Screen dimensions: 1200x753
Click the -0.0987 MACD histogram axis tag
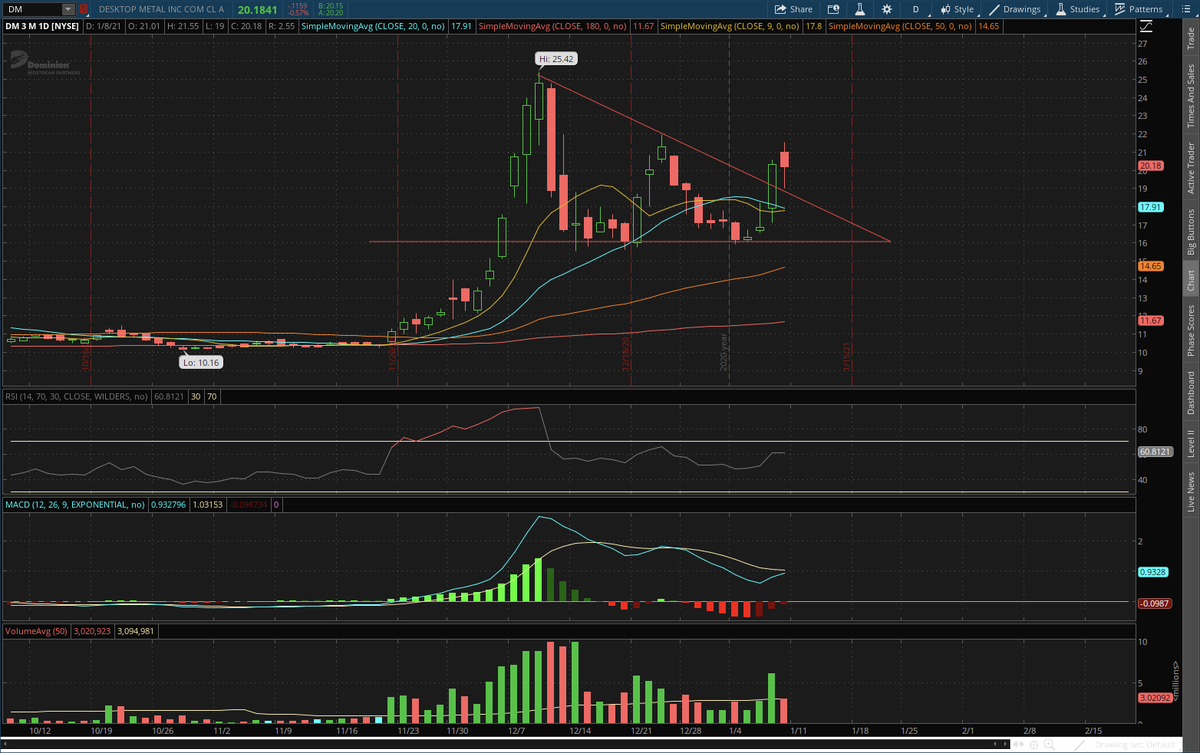(1153, 603)
